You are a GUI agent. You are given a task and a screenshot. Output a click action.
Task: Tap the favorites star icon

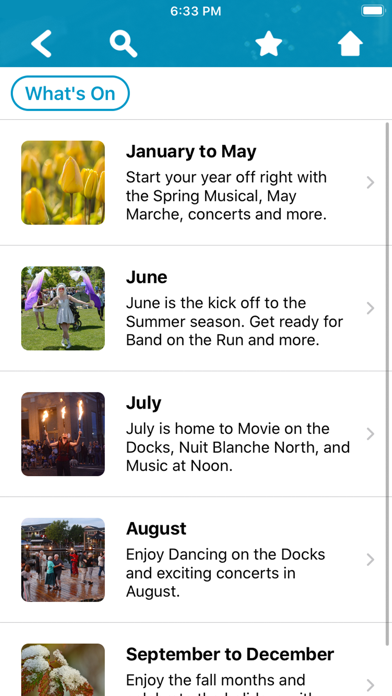(269, 44)
